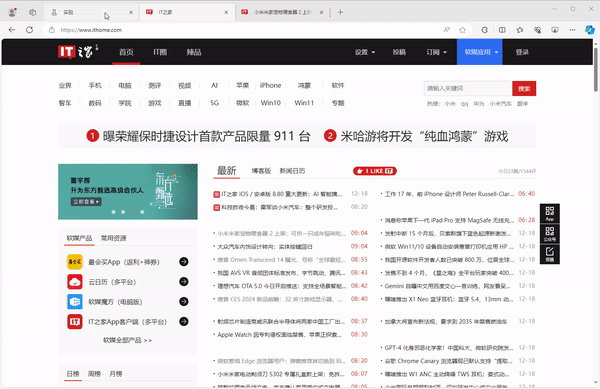Viewport: 600px width, 389px height.
Task: Click arrow button next to 最会买App
Action: pos(184,262)
